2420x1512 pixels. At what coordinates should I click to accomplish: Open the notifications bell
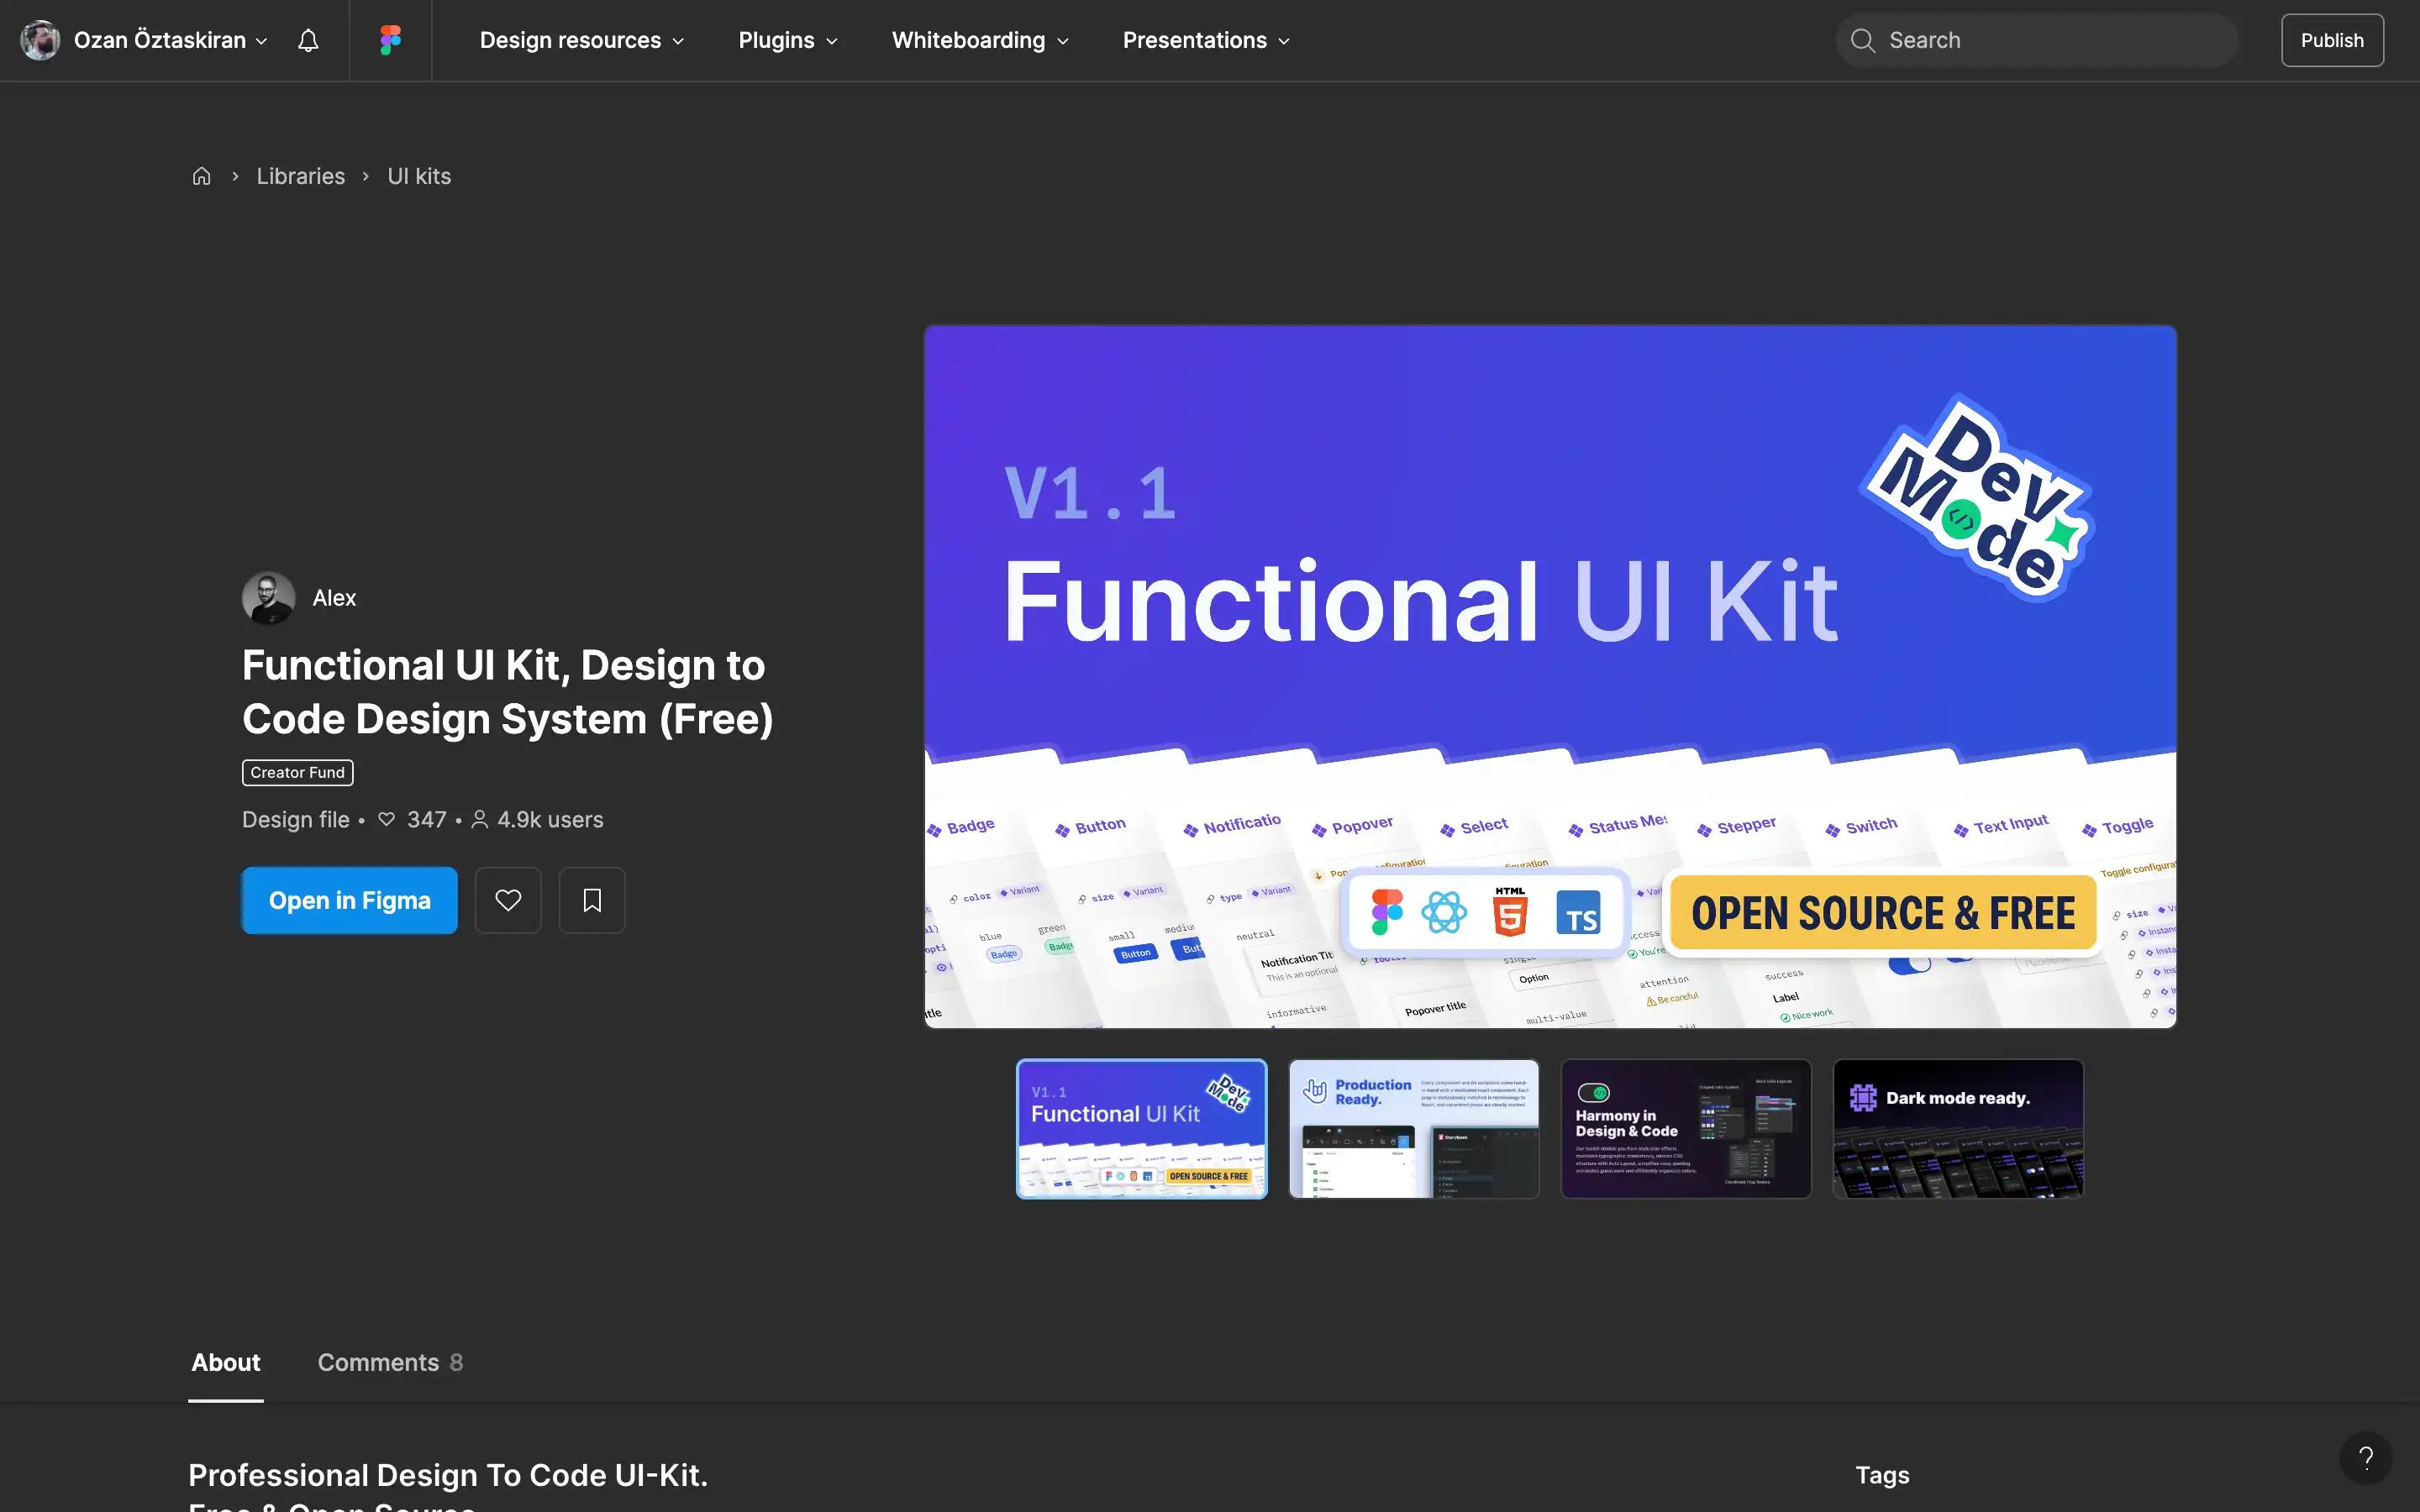308,40
